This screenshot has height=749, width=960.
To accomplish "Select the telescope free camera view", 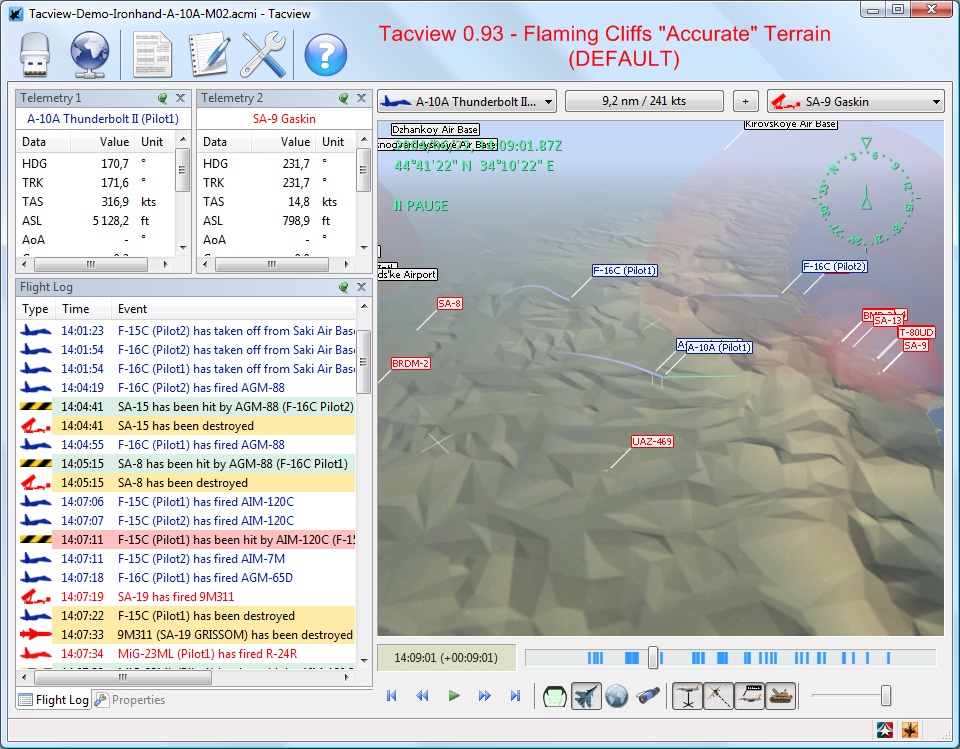I will click(648, 696).
